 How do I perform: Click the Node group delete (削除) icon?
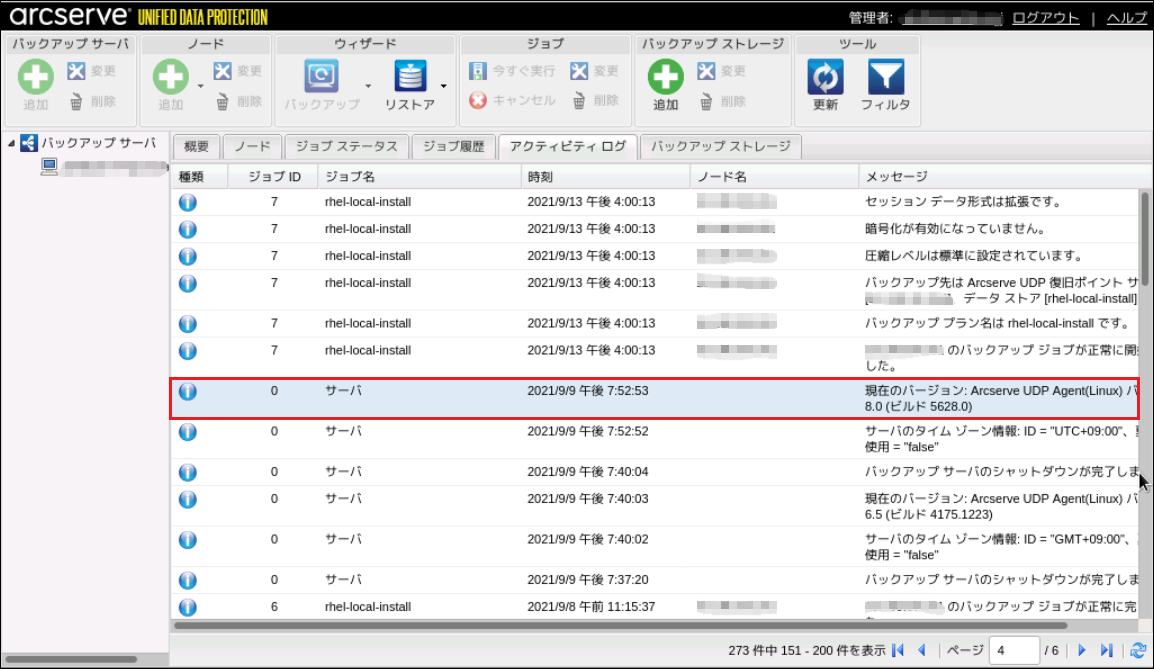pyautogui.click(x=222, y=102)
